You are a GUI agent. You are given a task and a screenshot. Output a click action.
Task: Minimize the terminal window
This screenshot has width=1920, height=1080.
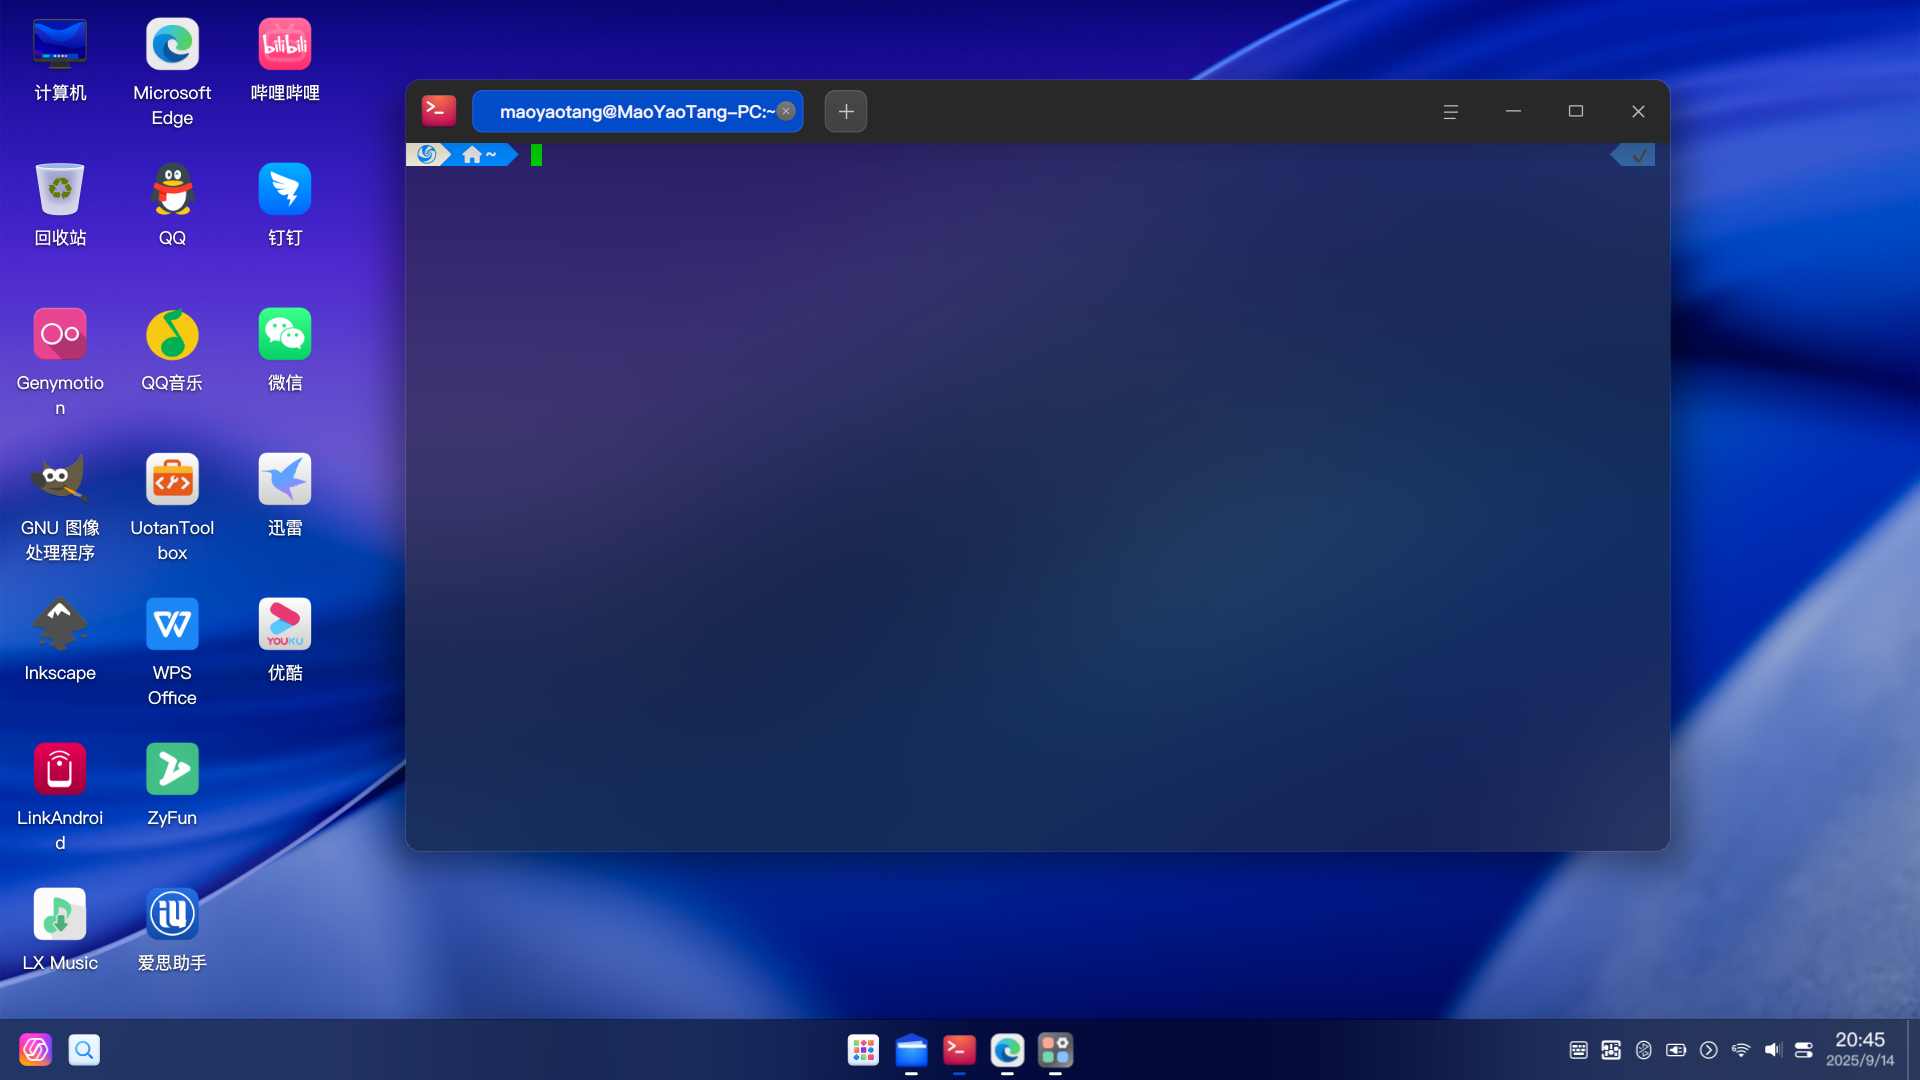(1513, 111)
